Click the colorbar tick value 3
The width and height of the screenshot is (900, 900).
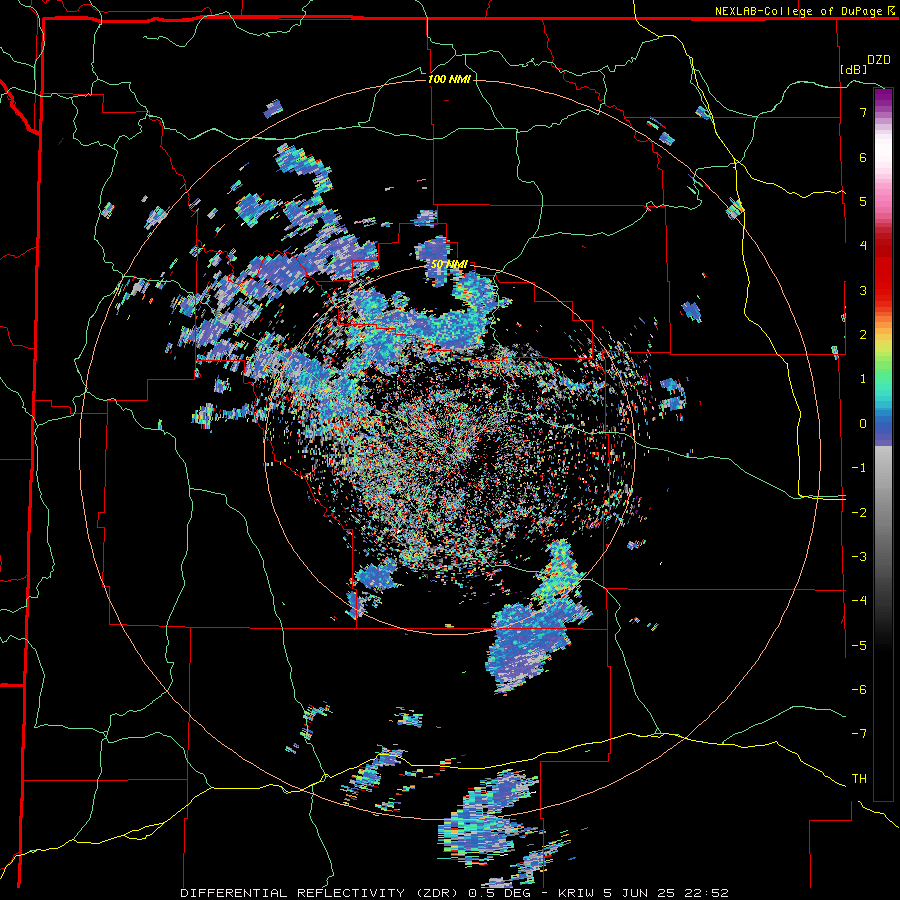pyautogui.click(x=863, y=290)
